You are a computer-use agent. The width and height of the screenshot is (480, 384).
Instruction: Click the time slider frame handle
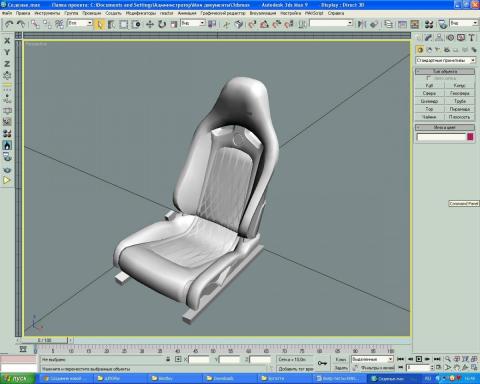45,340
